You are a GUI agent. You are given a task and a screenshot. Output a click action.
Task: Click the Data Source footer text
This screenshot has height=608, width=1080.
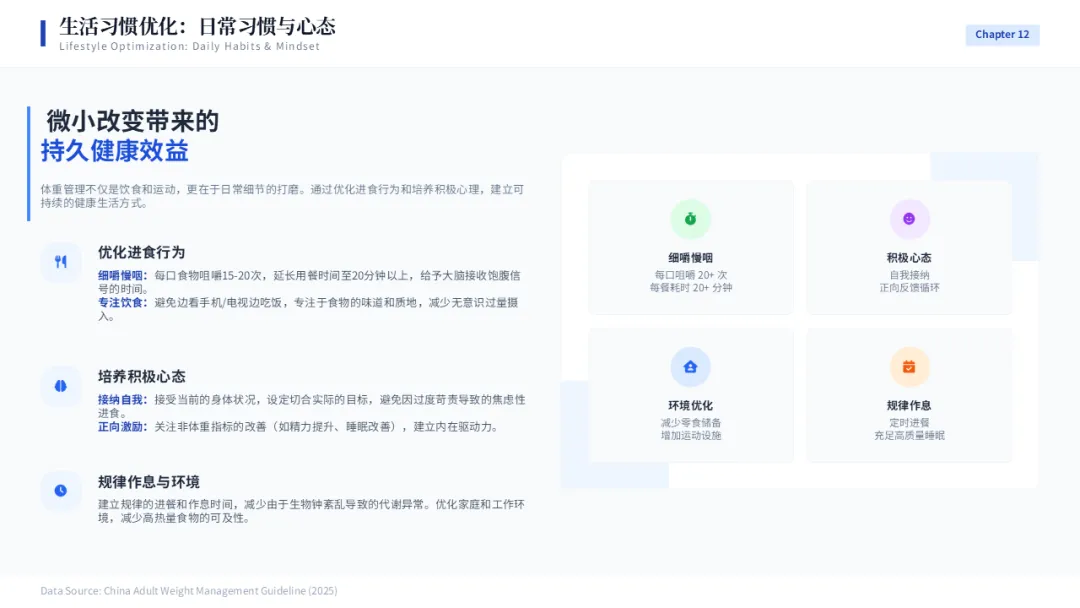[x=189, y=591]
